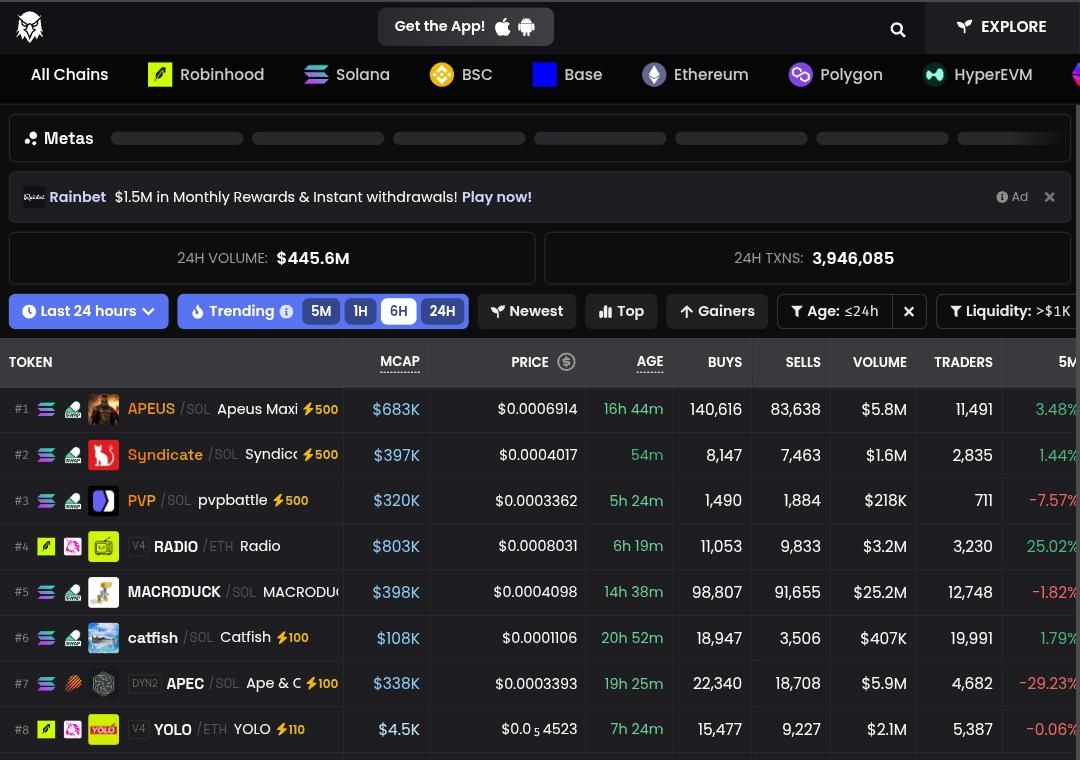This screenshot has height=760, width=1080.
Task: Click the DYN2 badge in APEC row
Action: click(145, 683)
